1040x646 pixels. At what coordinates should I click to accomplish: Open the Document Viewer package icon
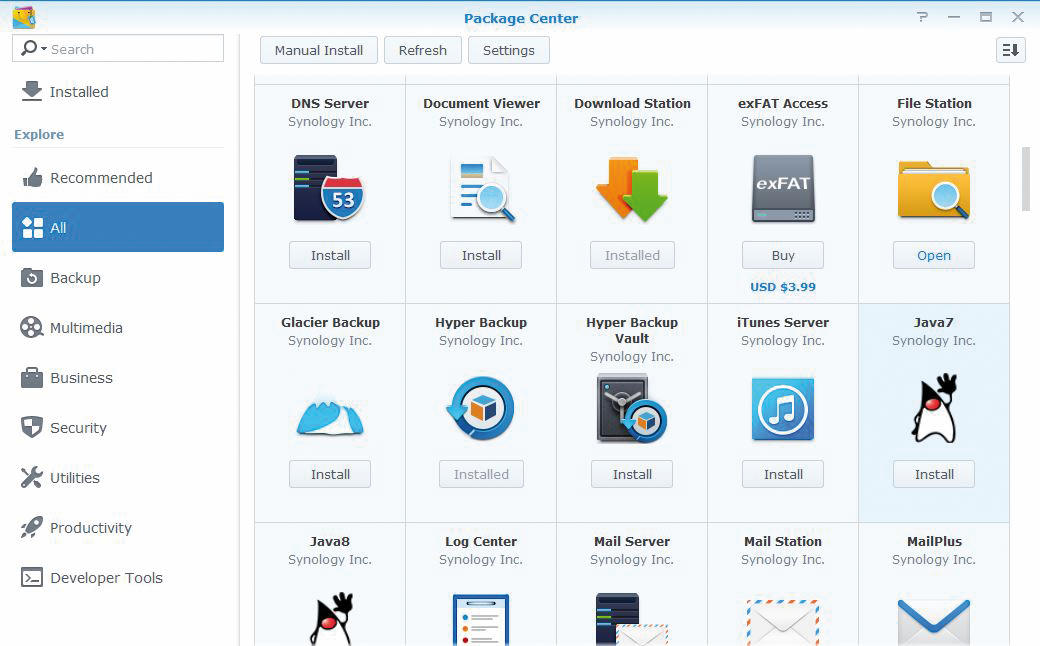(x=482, y=189)
